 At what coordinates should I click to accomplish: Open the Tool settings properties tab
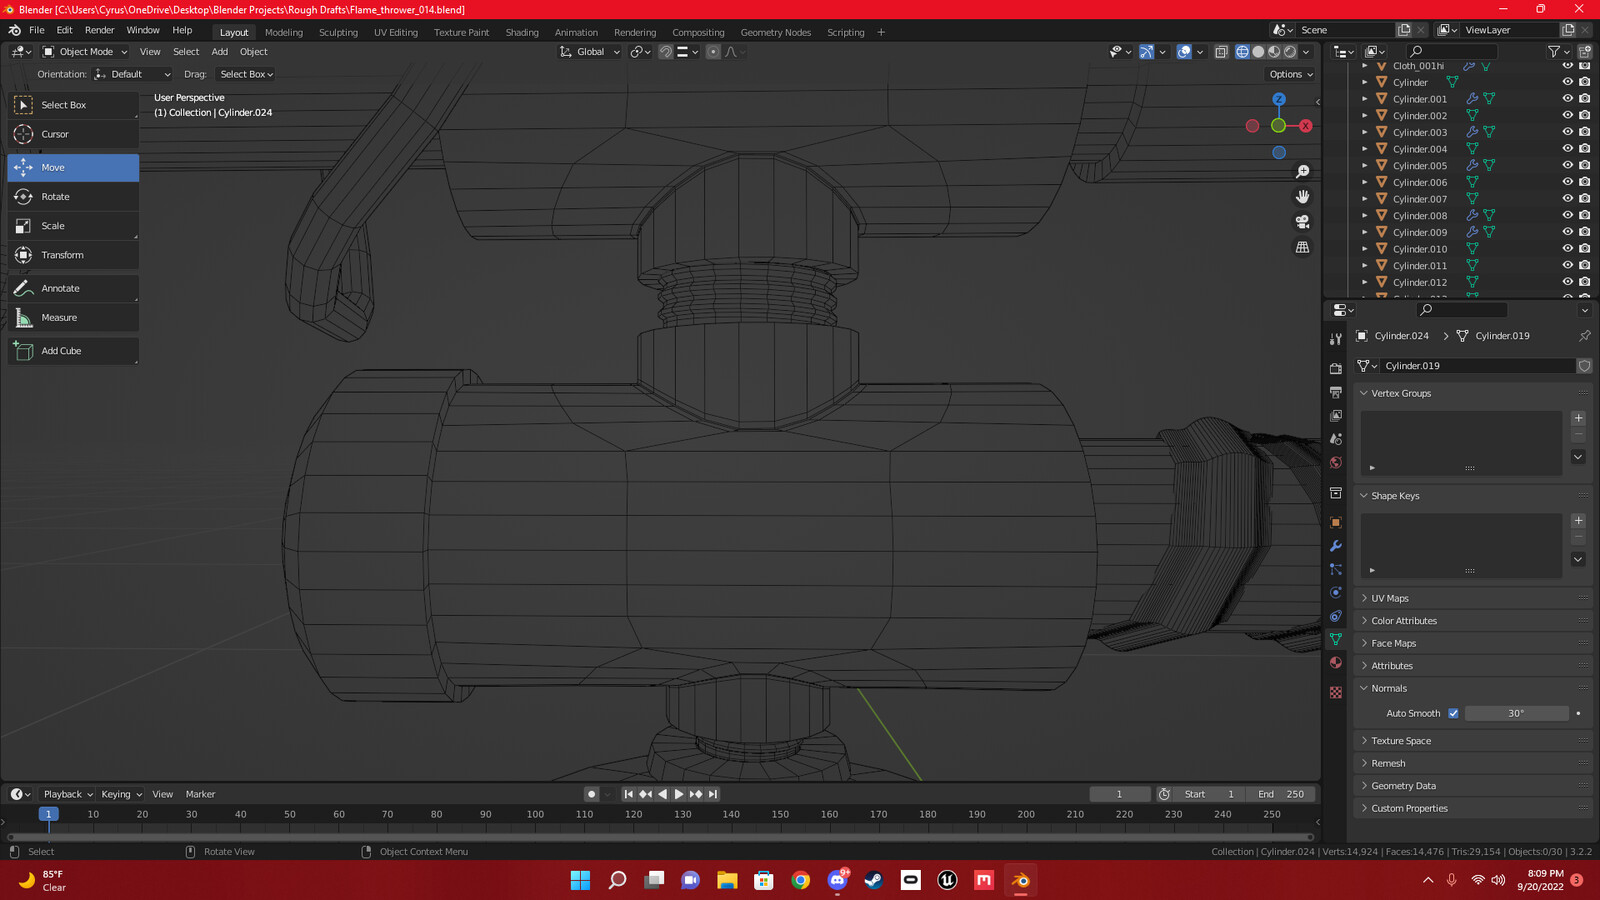pyautogui.click(x=1336, y=339)
